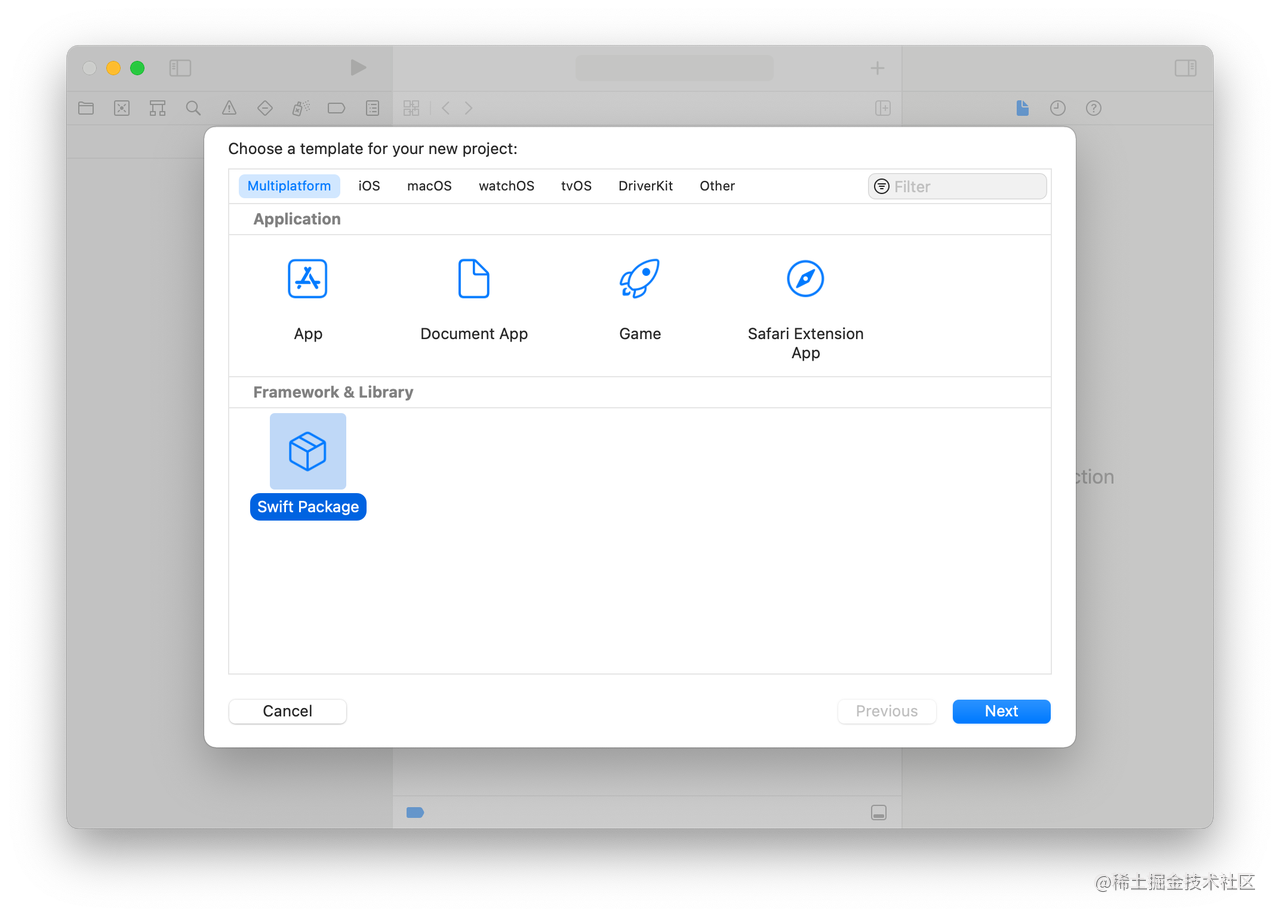This screenshot has width=1280, height=917.
Task: Click the Next button
Action: point(1001,711)
